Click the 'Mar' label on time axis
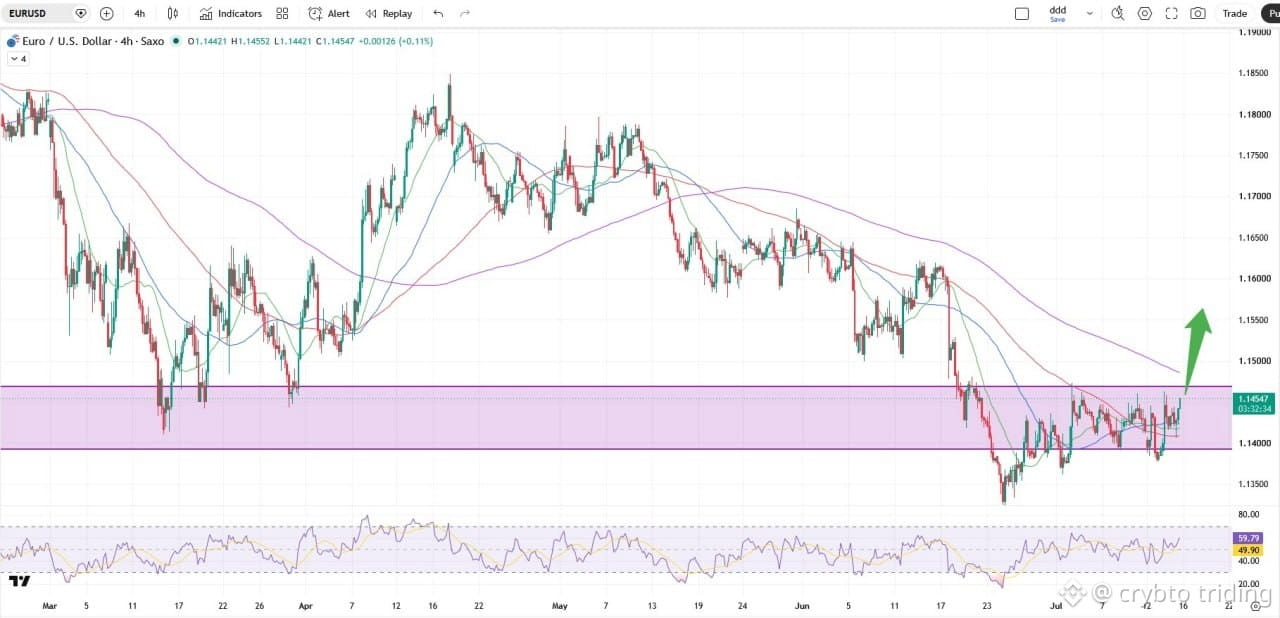 pyautogui.click(x=50, y=605)
